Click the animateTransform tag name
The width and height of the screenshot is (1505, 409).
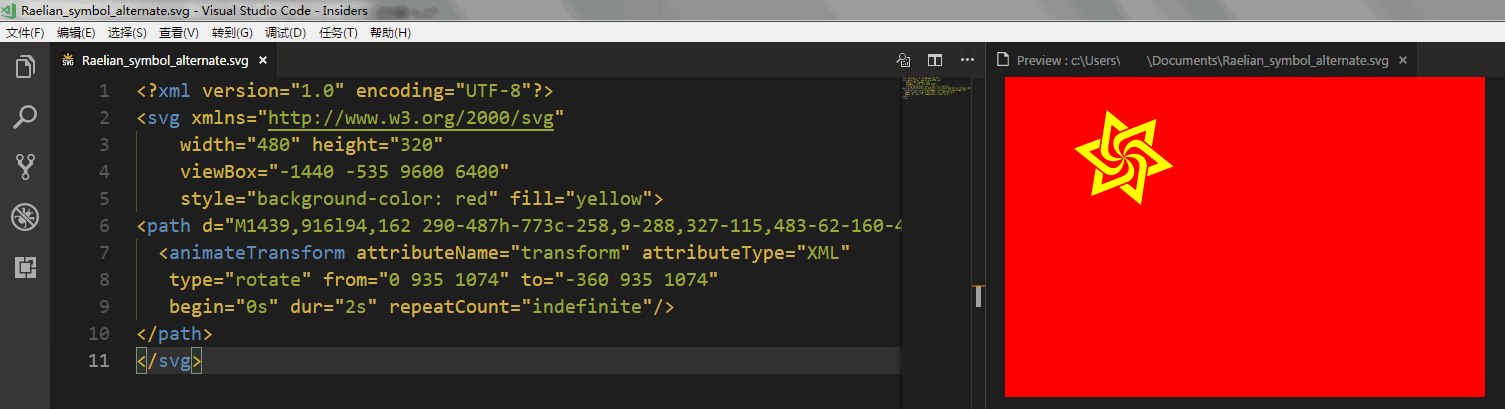tap(257, 253)
